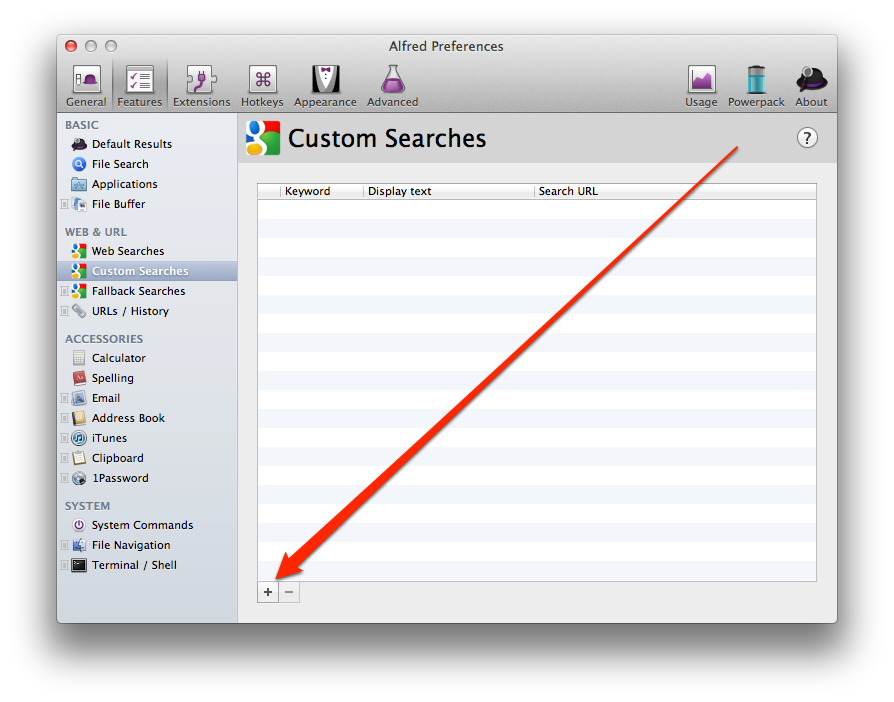The image size is (894, 702).
Task: Open Spelling settings
Action: (147, 378)
